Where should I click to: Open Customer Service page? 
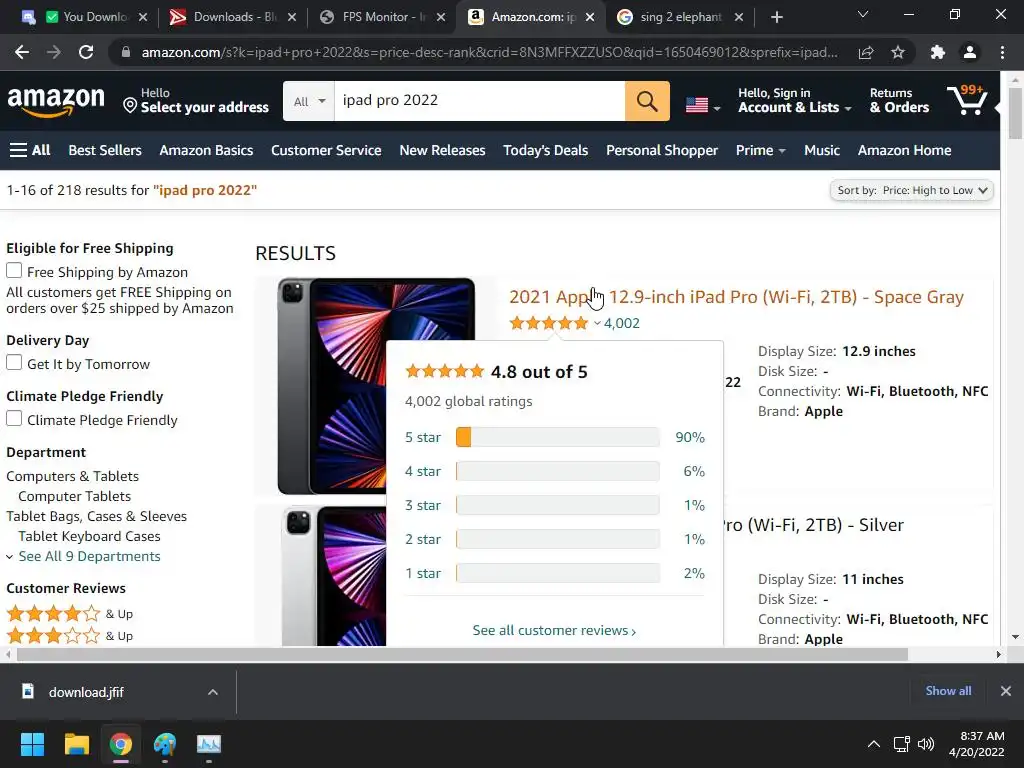[326, 150]
